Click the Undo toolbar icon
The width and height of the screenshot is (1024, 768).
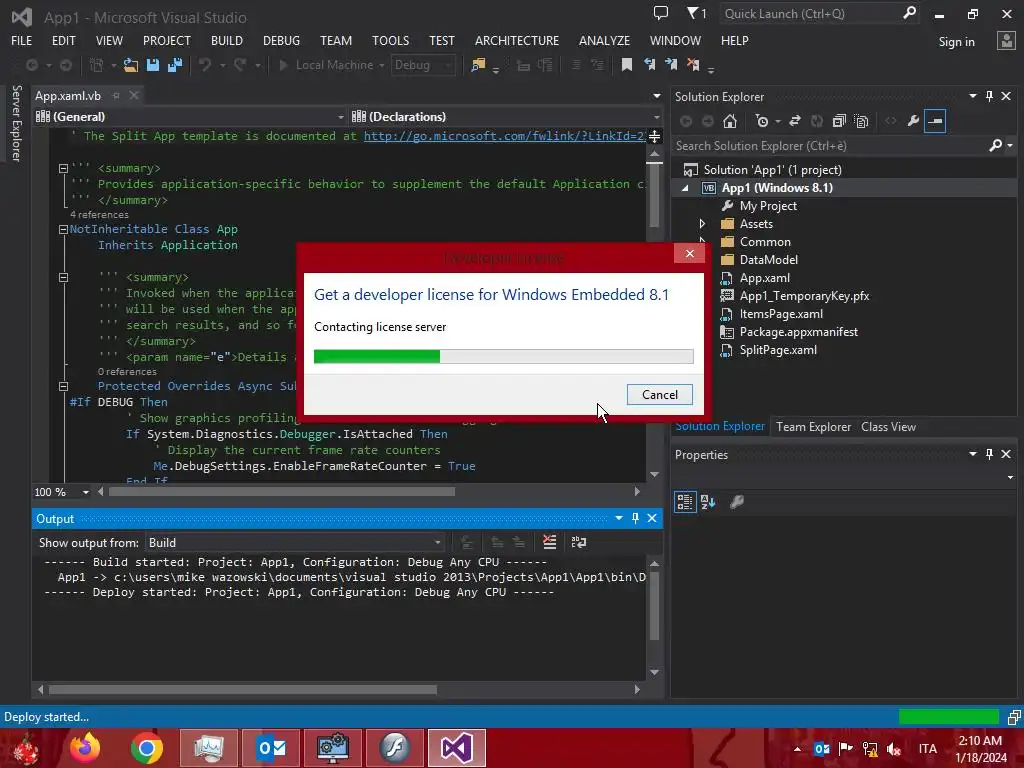[x=205, y=65]
